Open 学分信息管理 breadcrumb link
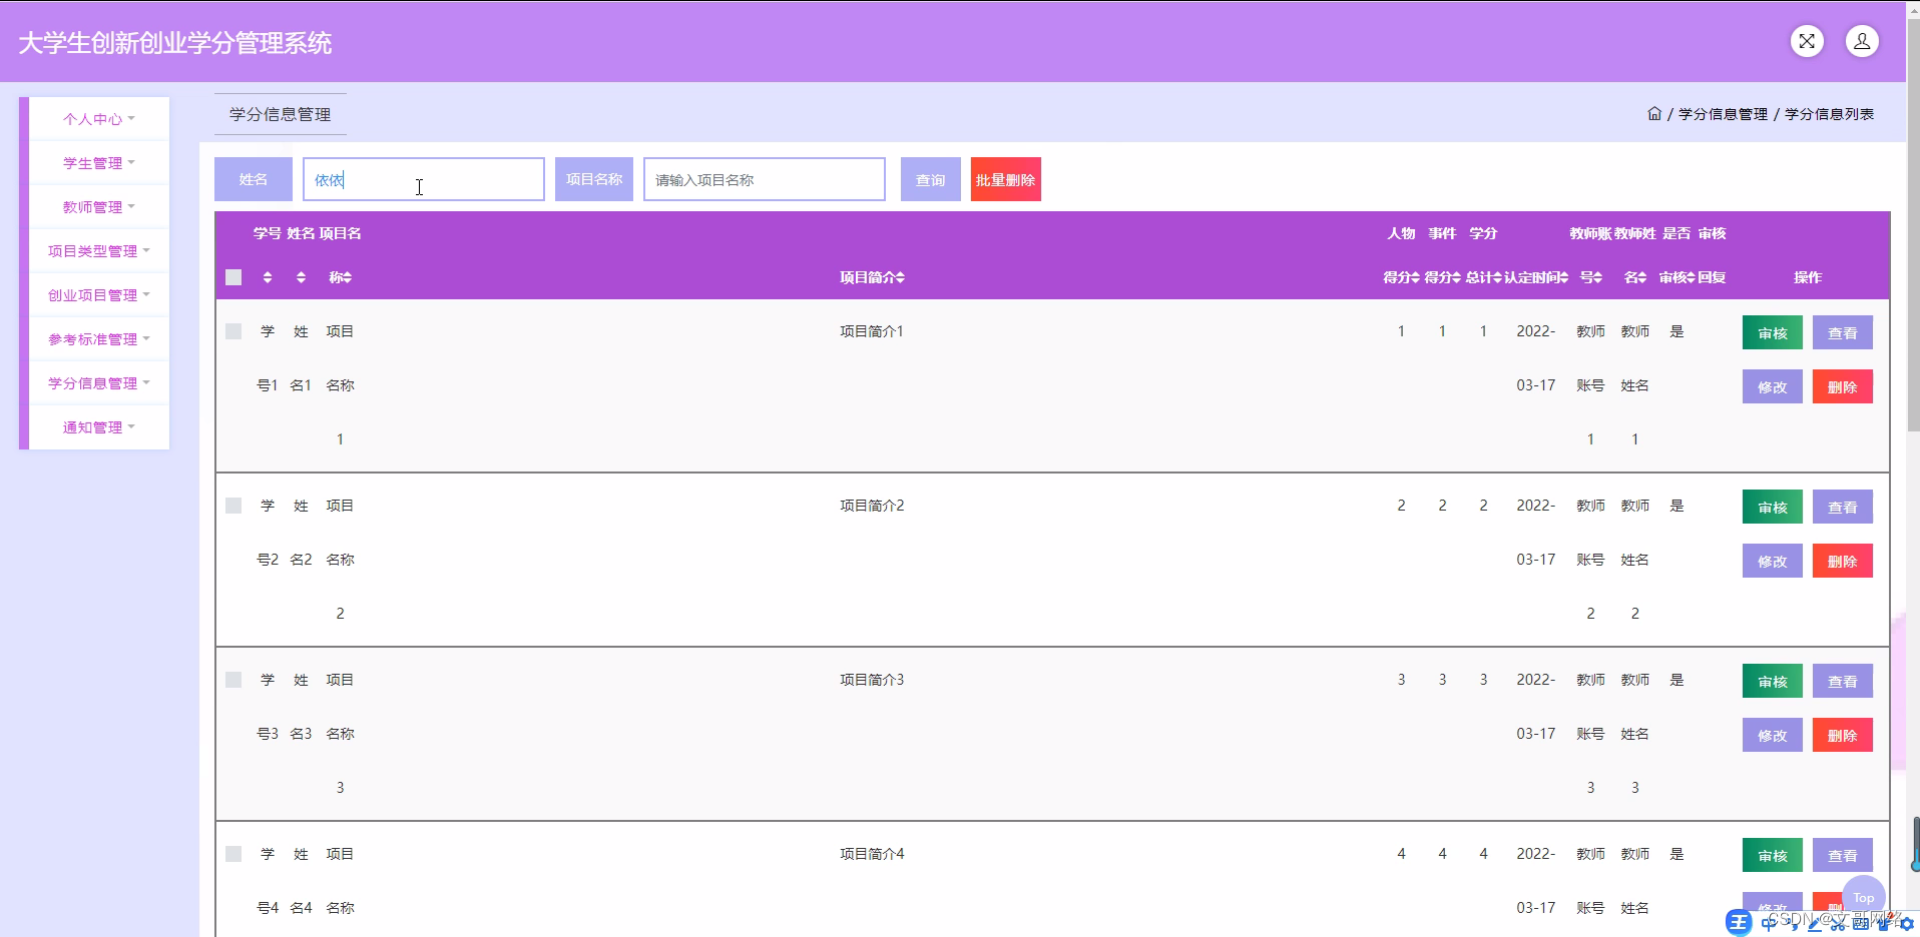This screenshot has height=937, width=1920. pyautogui.click(x=1722, y=114)
